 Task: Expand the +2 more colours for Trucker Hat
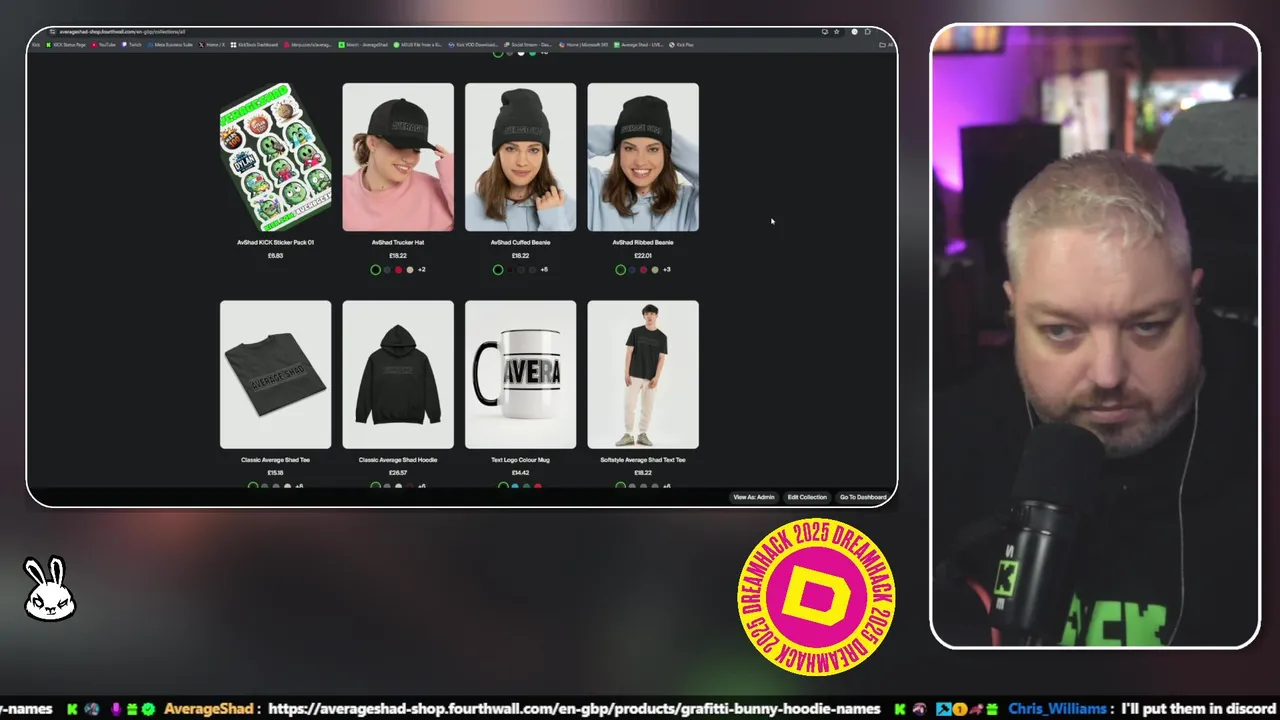422,270
